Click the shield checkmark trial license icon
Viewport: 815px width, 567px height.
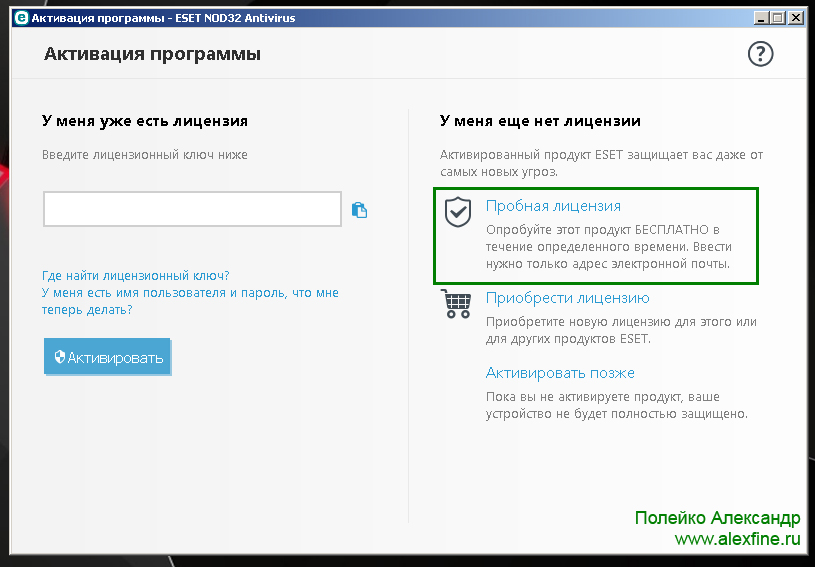[458, 212]
